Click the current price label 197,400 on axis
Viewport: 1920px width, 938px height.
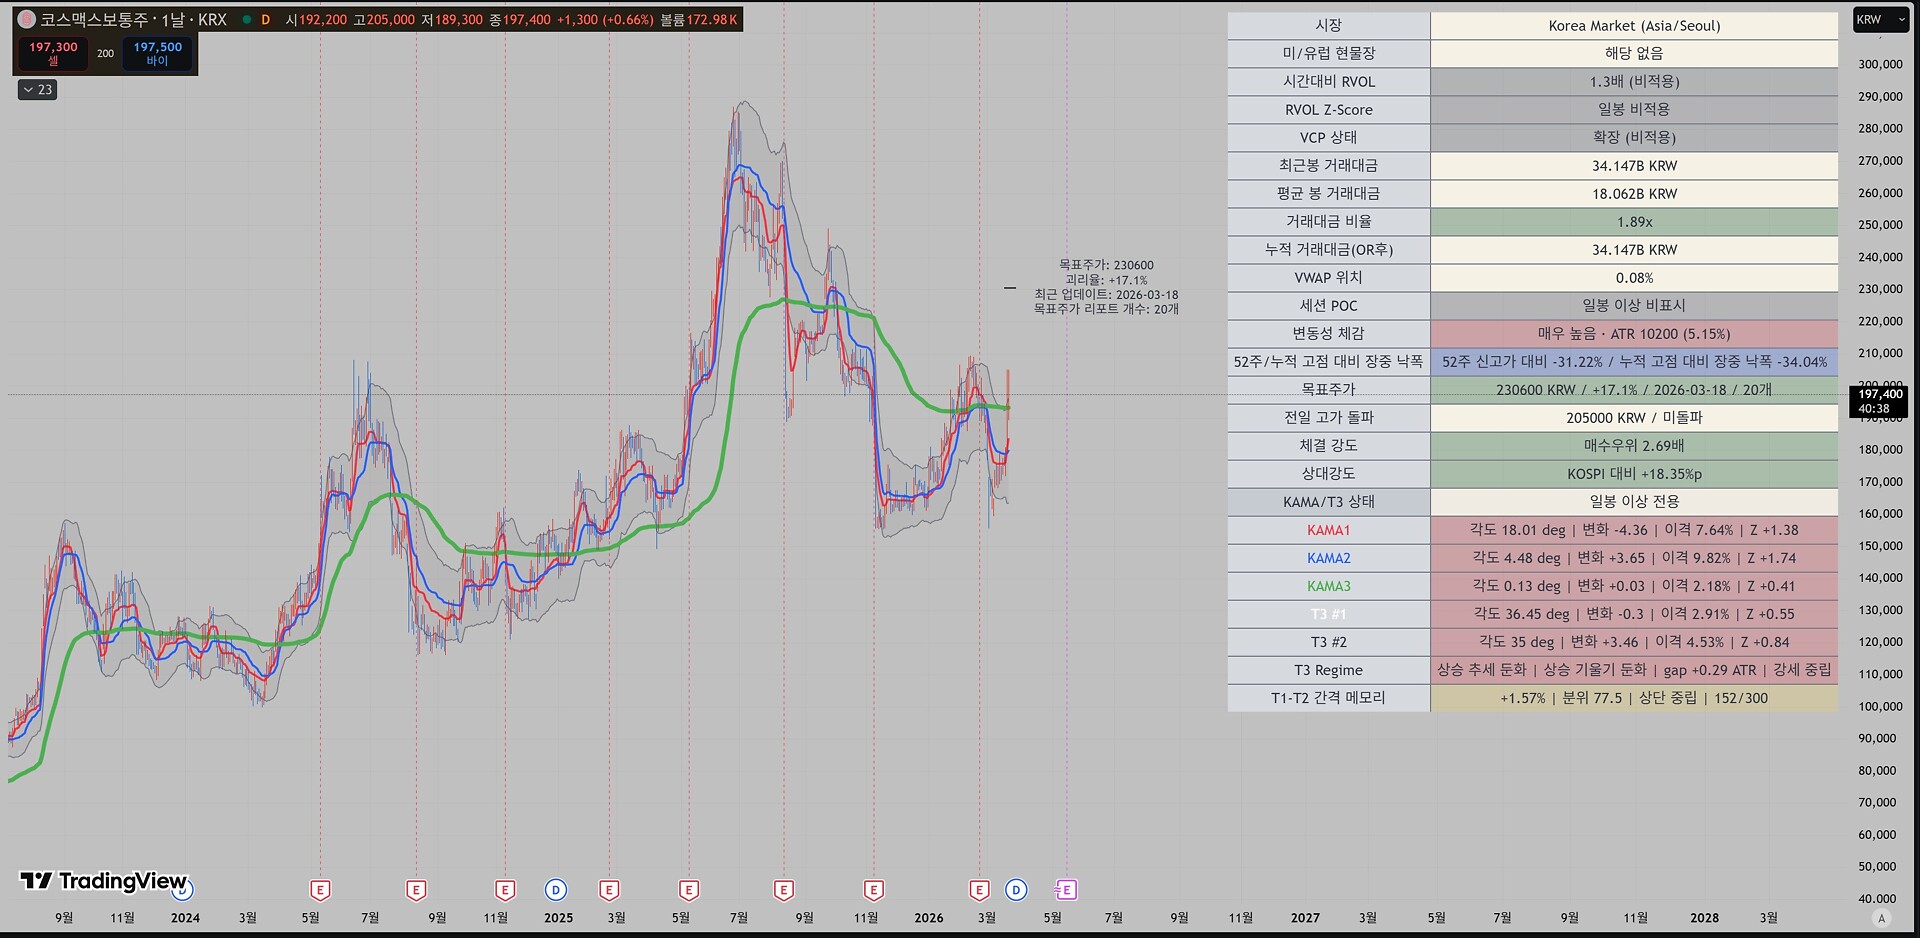click(x=1880, y=401)
